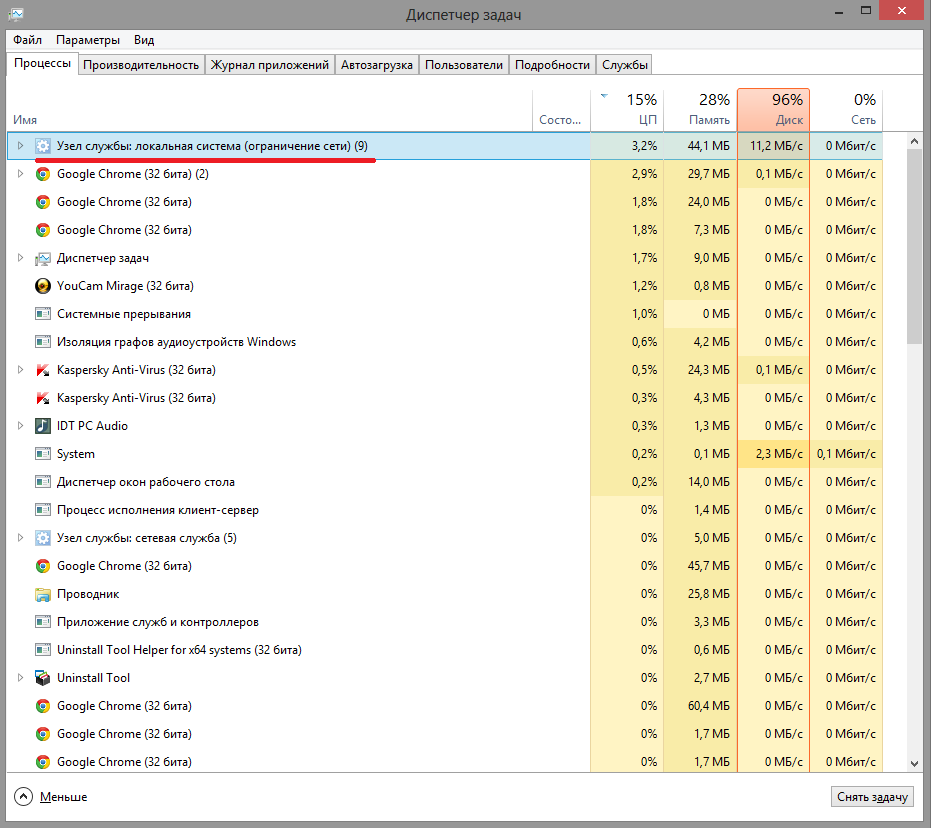Click the Диспетчер задач process icon
This screenshot has height=828, width=931.
point(43,258)
